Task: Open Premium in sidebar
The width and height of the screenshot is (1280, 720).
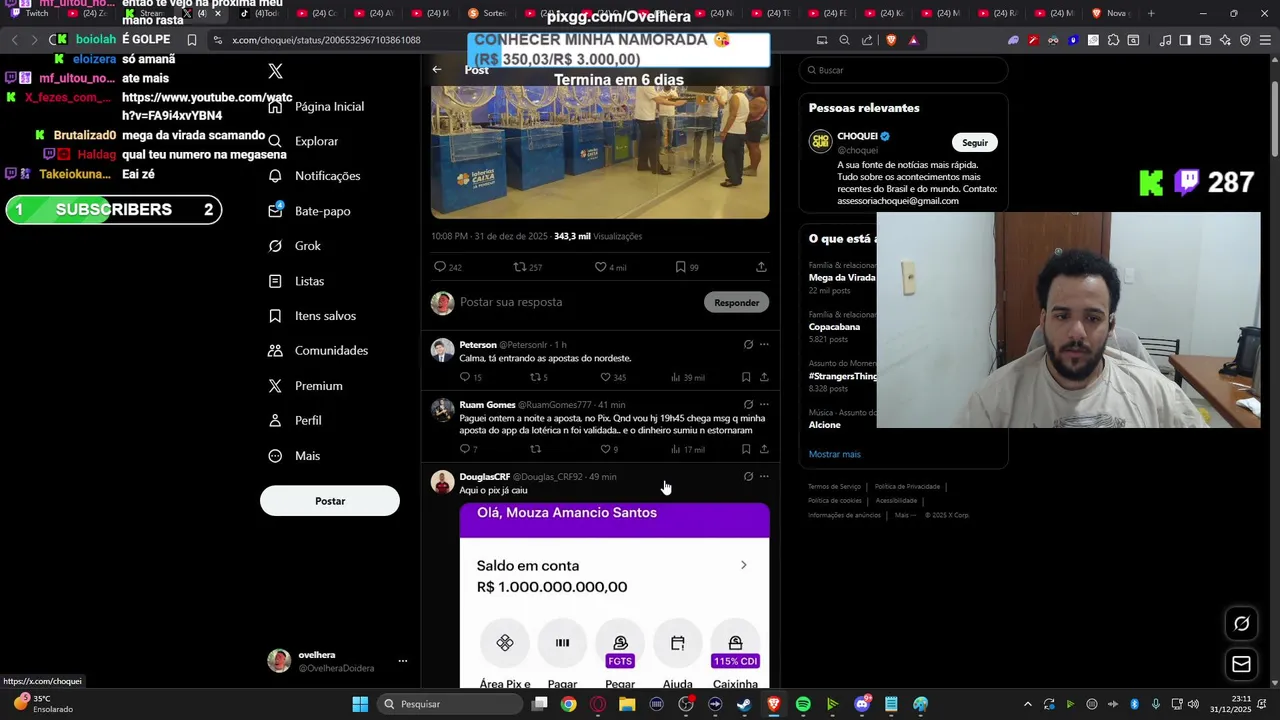Action: coord(305,386)
